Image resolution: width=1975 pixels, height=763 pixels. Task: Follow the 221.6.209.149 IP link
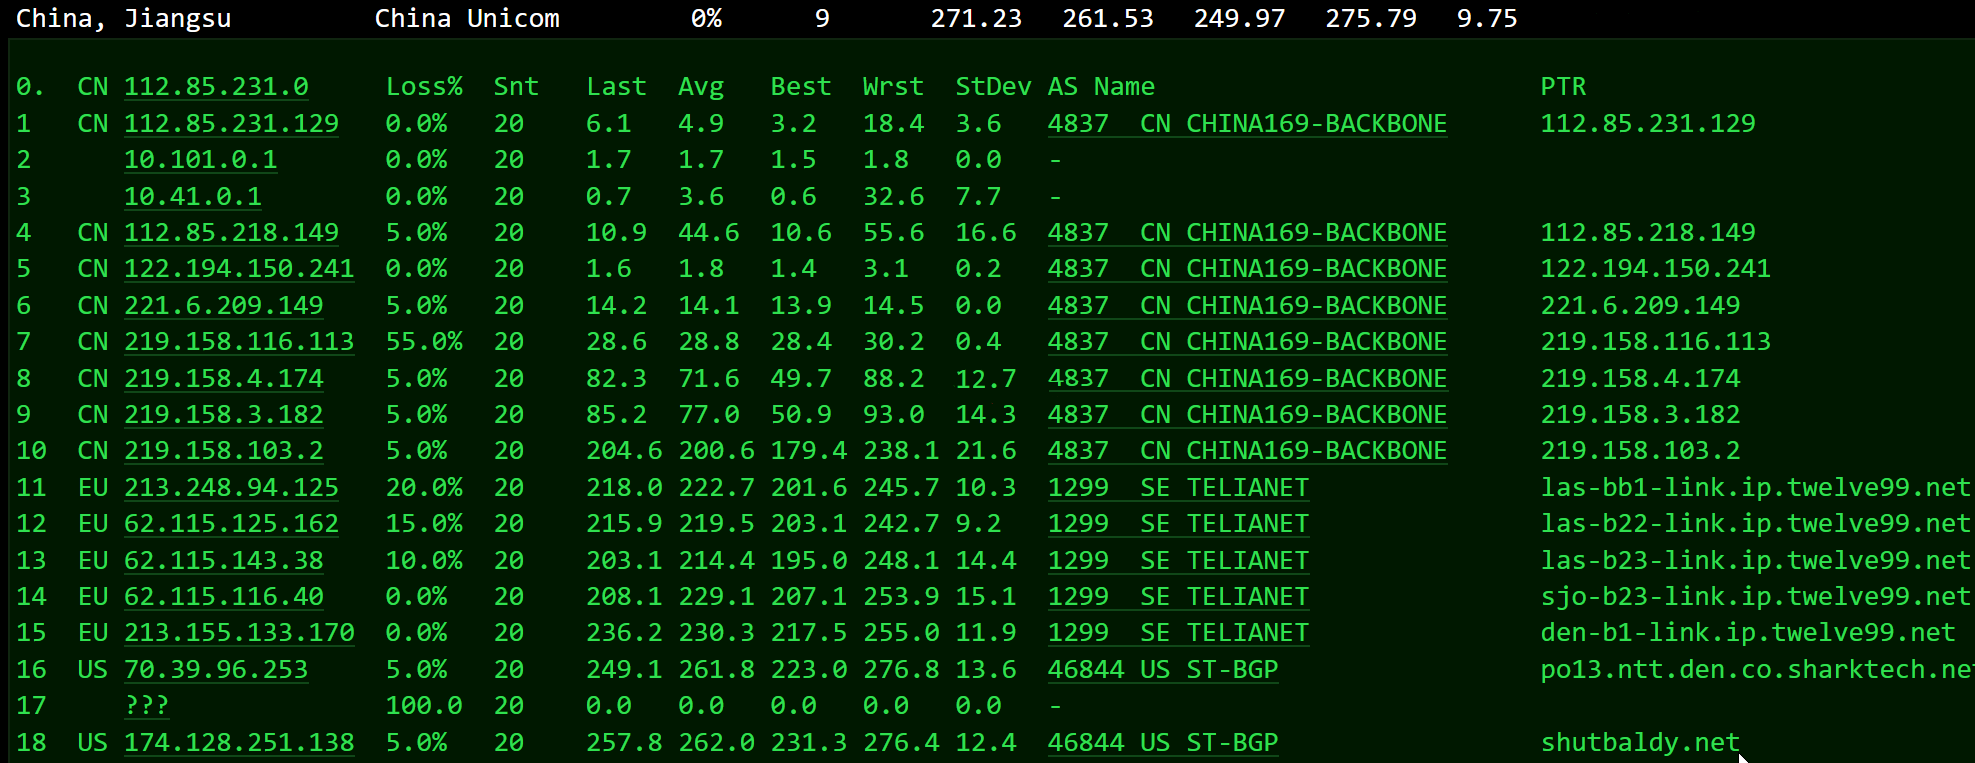224,305
